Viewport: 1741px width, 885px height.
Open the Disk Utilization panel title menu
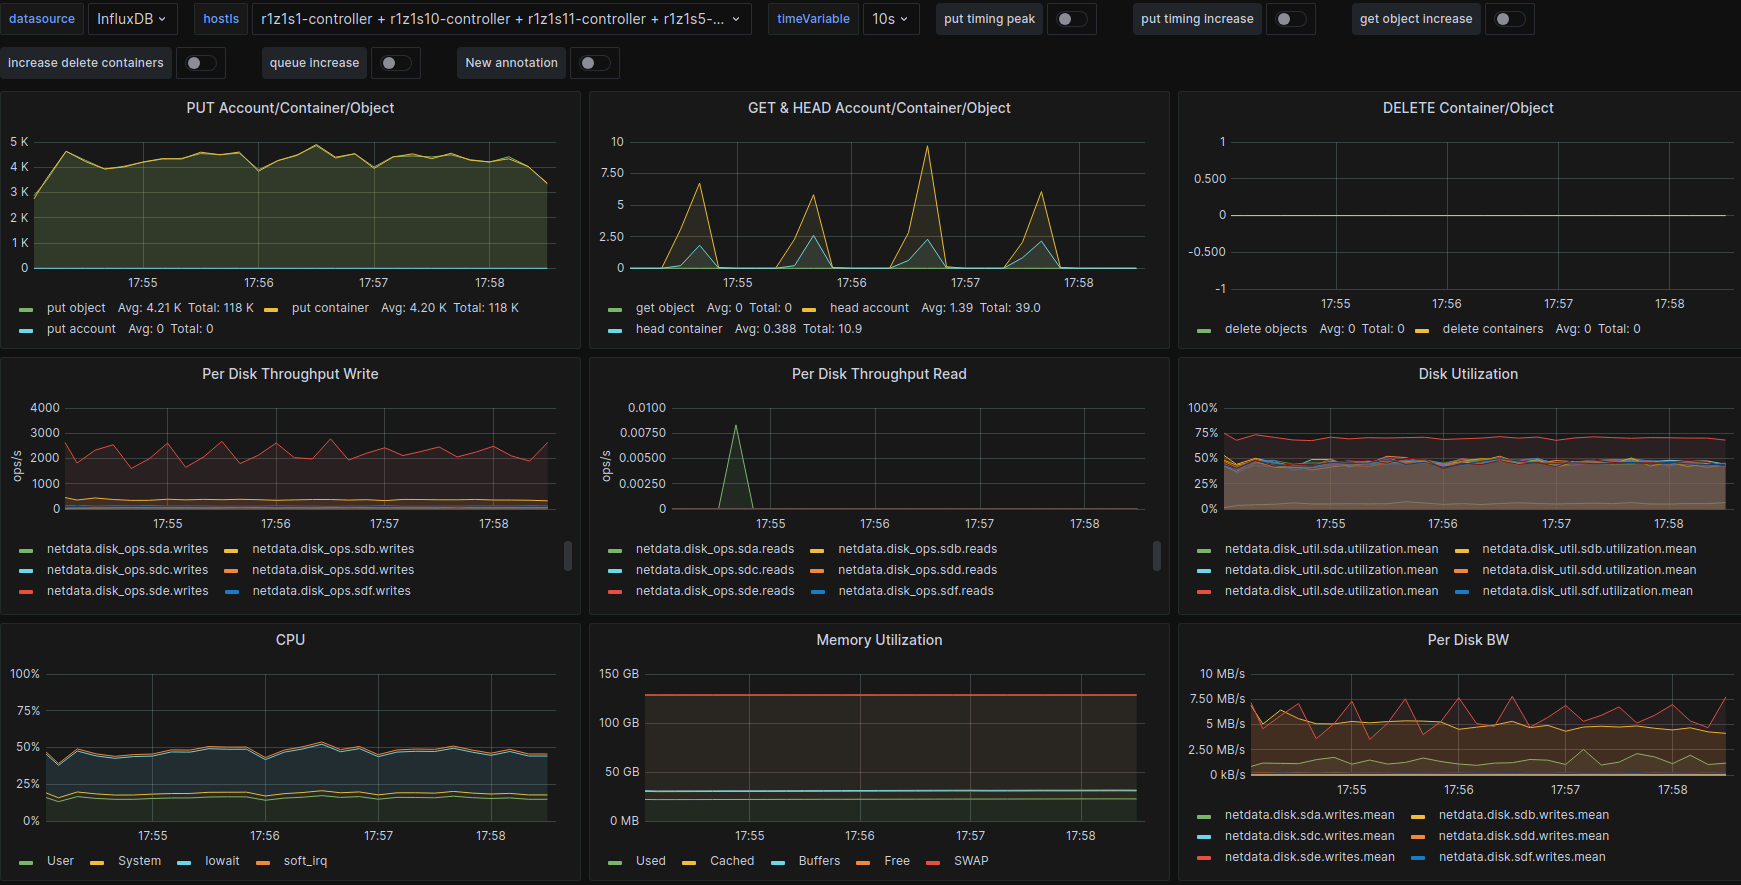click(1467, 374)
